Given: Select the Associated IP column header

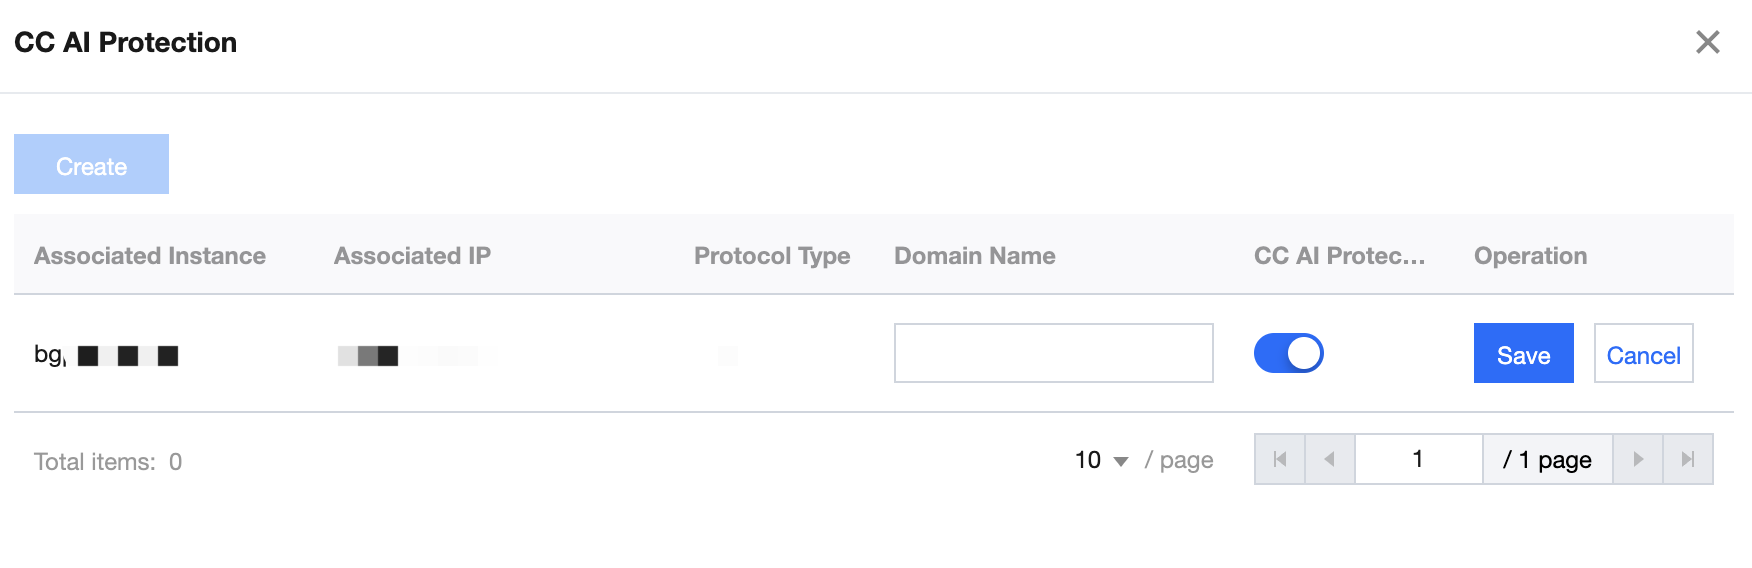Looking at the screenshot, I should [x=412, y=256].
